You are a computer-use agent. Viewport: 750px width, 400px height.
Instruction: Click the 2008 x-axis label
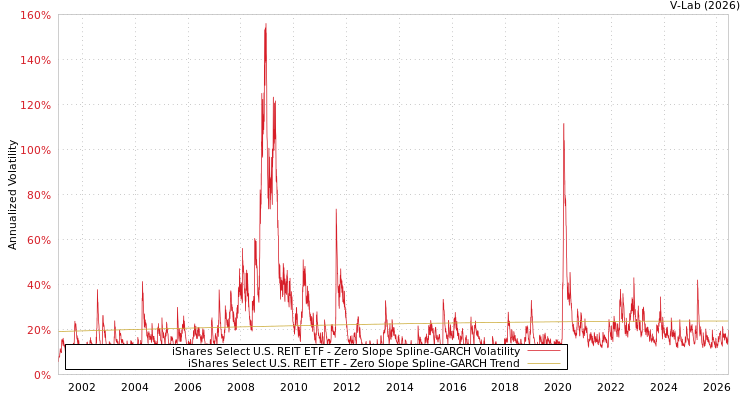tap(241, 387)
